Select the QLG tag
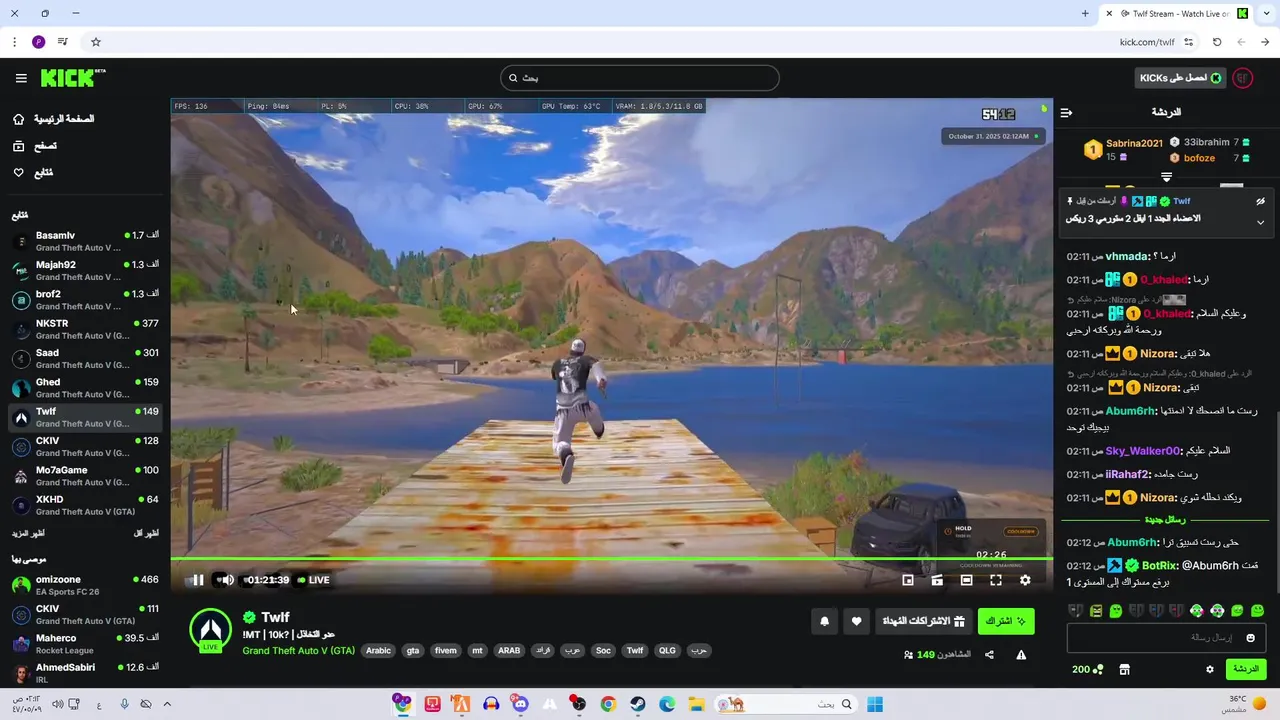 [667, 650]
